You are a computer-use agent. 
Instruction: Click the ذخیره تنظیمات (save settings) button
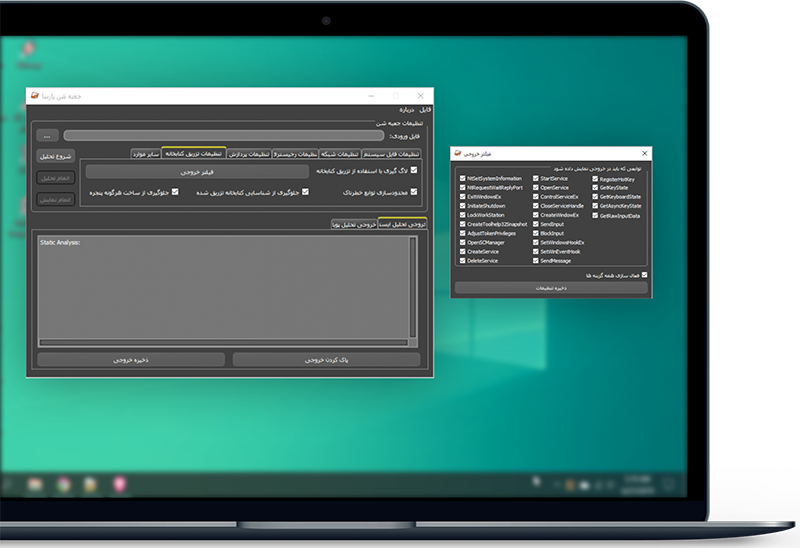pos(550,287)
